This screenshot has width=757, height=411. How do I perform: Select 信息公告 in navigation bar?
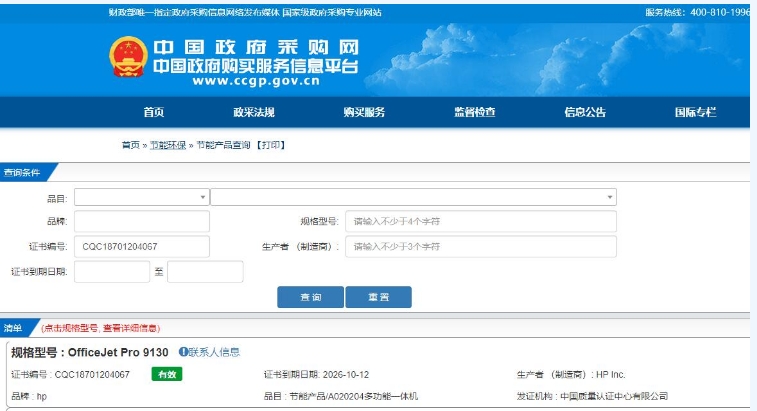(x=585, y=112)
